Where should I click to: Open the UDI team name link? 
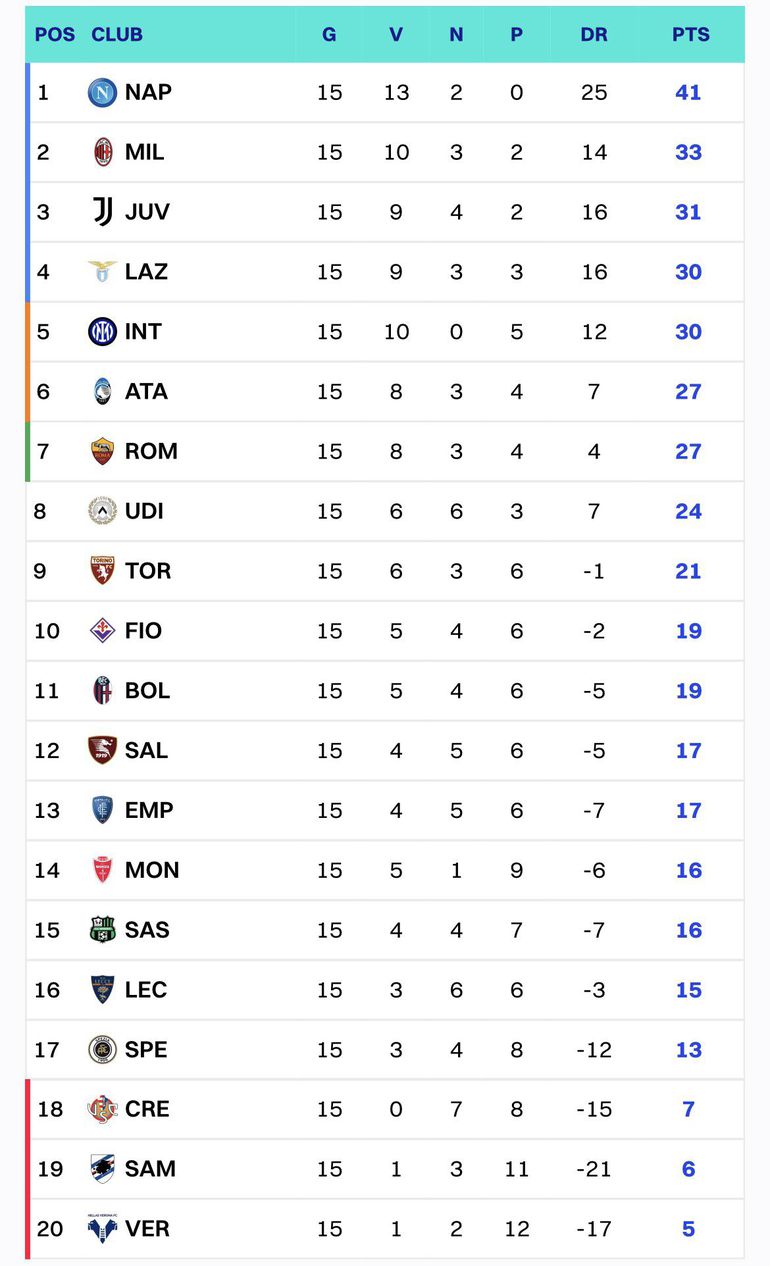pyautogui.click(x=144, y=511)
